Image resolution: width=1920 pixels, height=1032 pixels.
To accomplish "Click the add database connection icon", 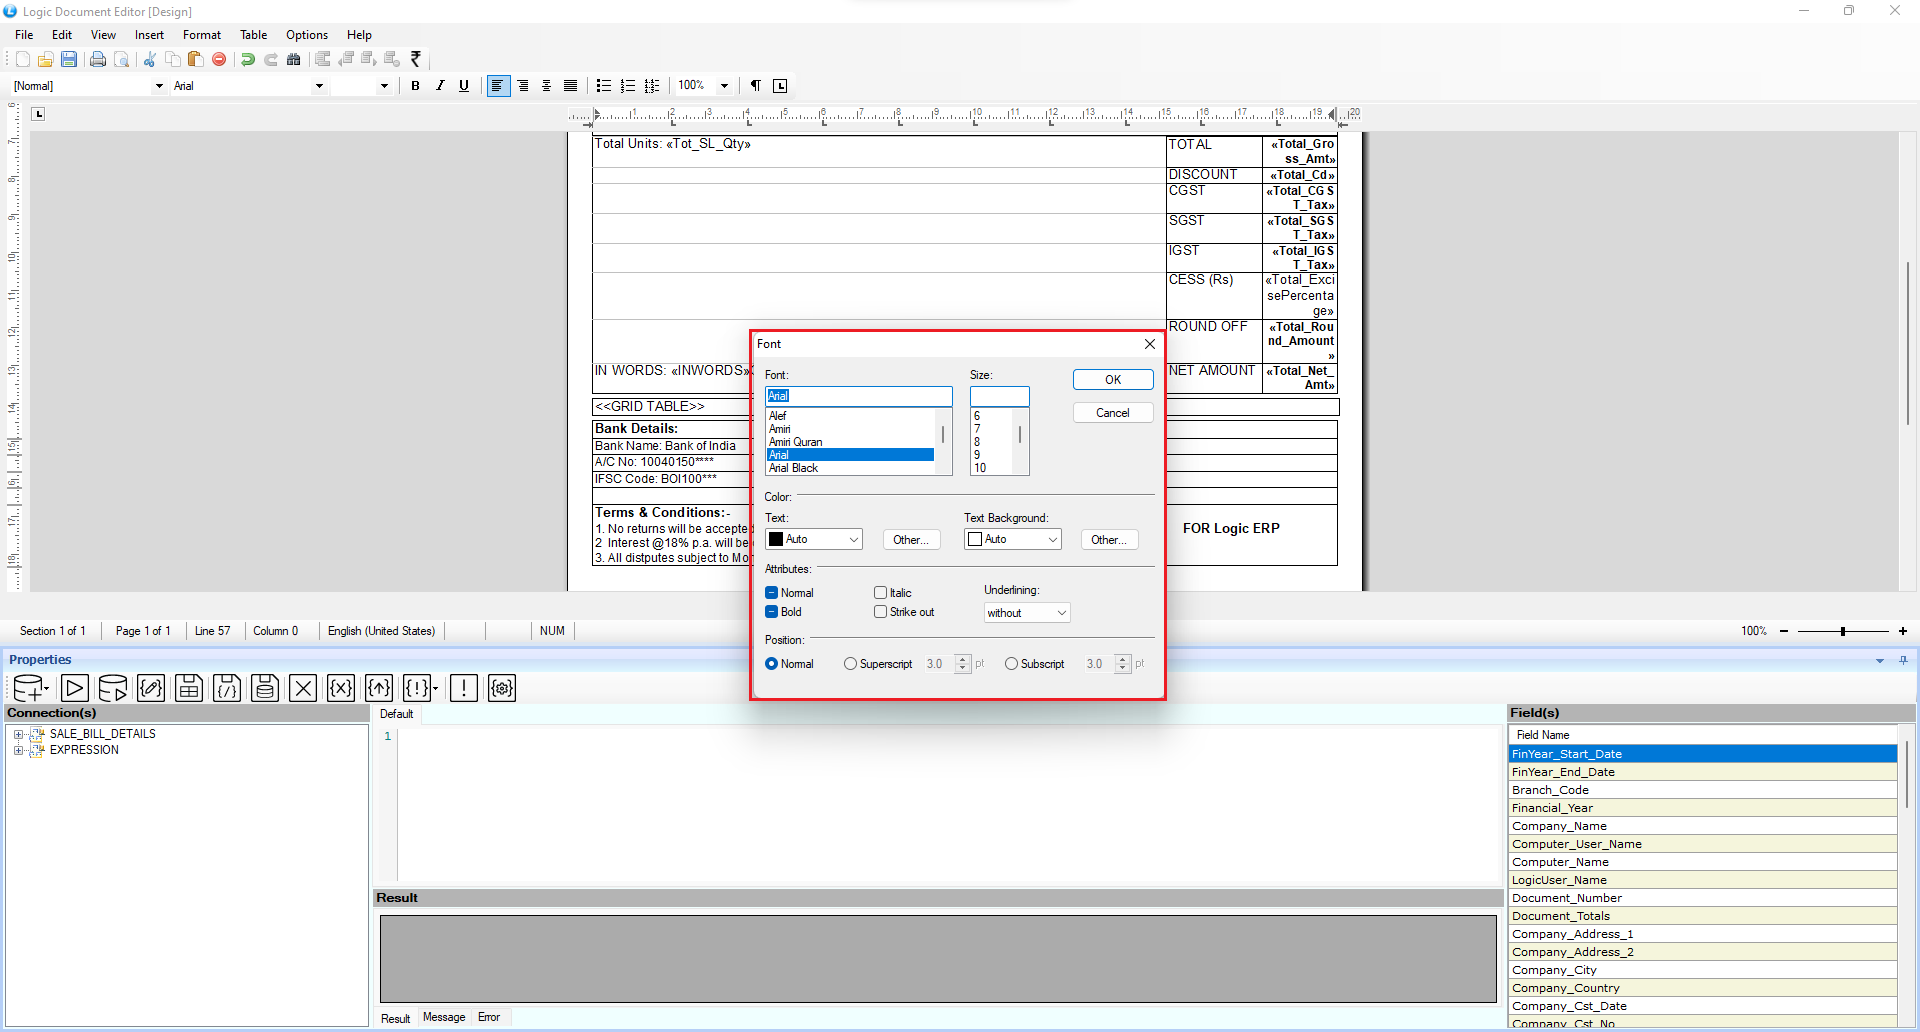I will point(30,688).
